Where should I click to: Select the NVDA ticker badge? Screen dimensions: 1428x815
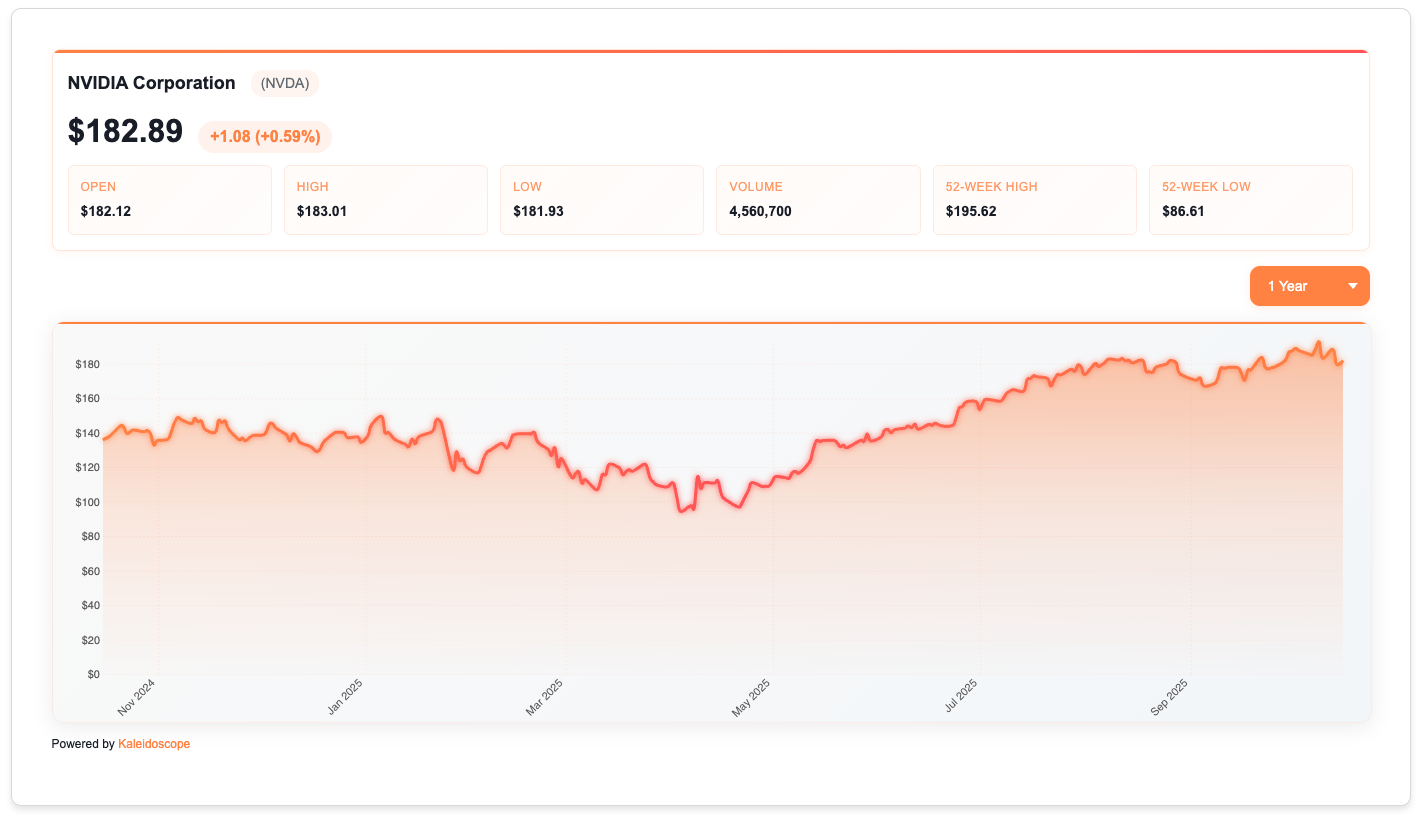point(284,83)
